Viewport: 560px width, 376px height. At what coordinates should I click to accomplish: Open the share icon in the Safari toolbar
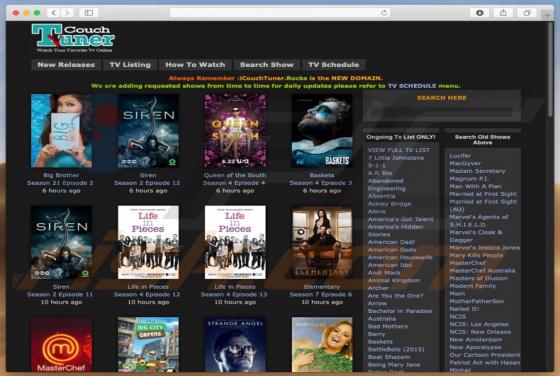503,13
